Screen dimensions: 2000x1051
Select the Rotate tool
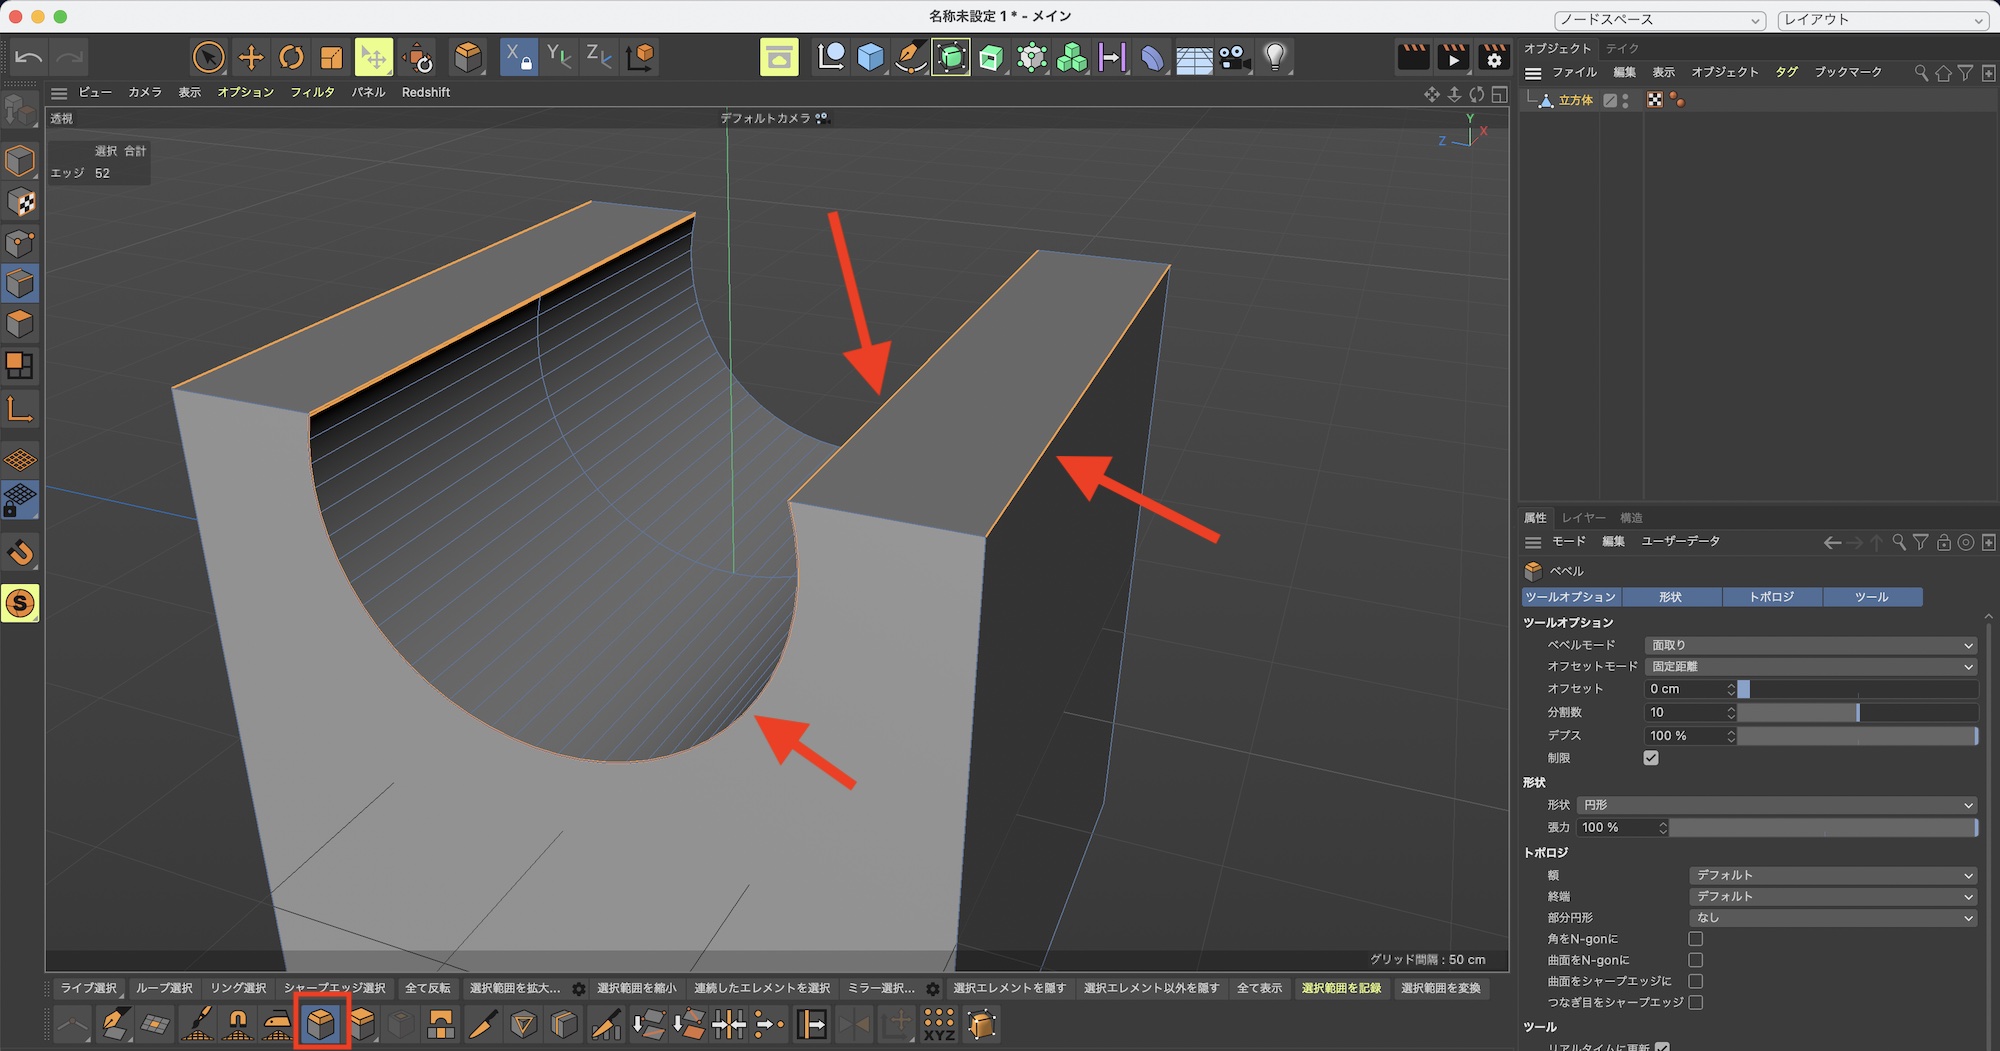click(291, 57)
